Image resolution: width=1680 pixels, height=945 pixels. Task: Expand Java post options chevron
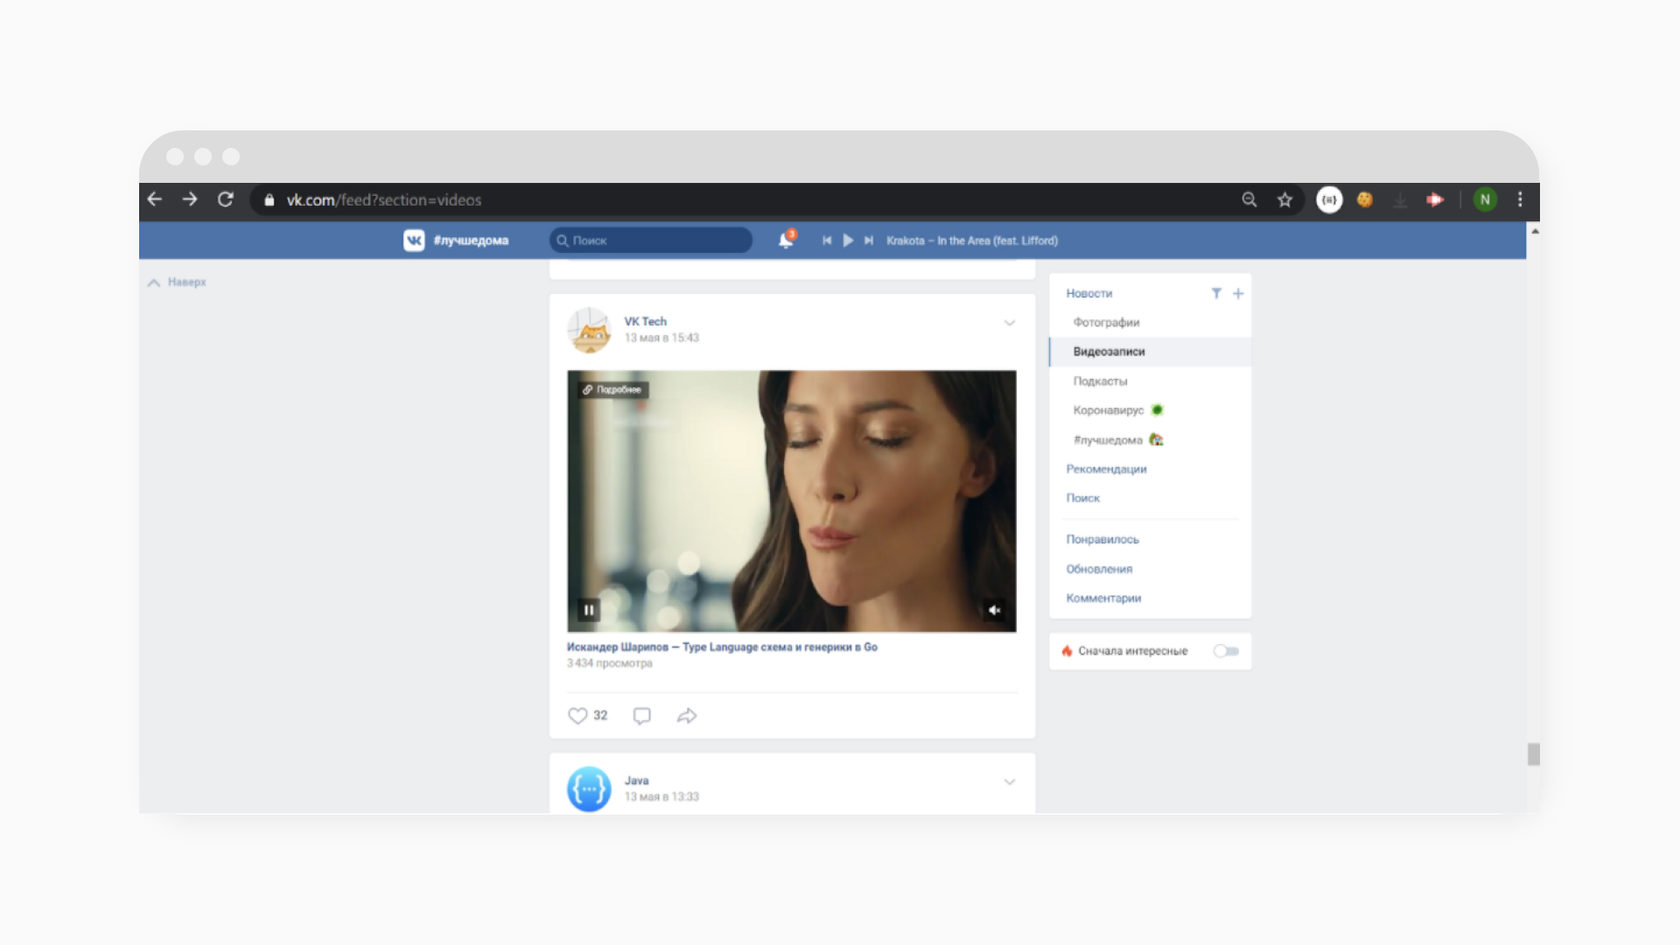pyautogui.click(x=1009, y=782)
